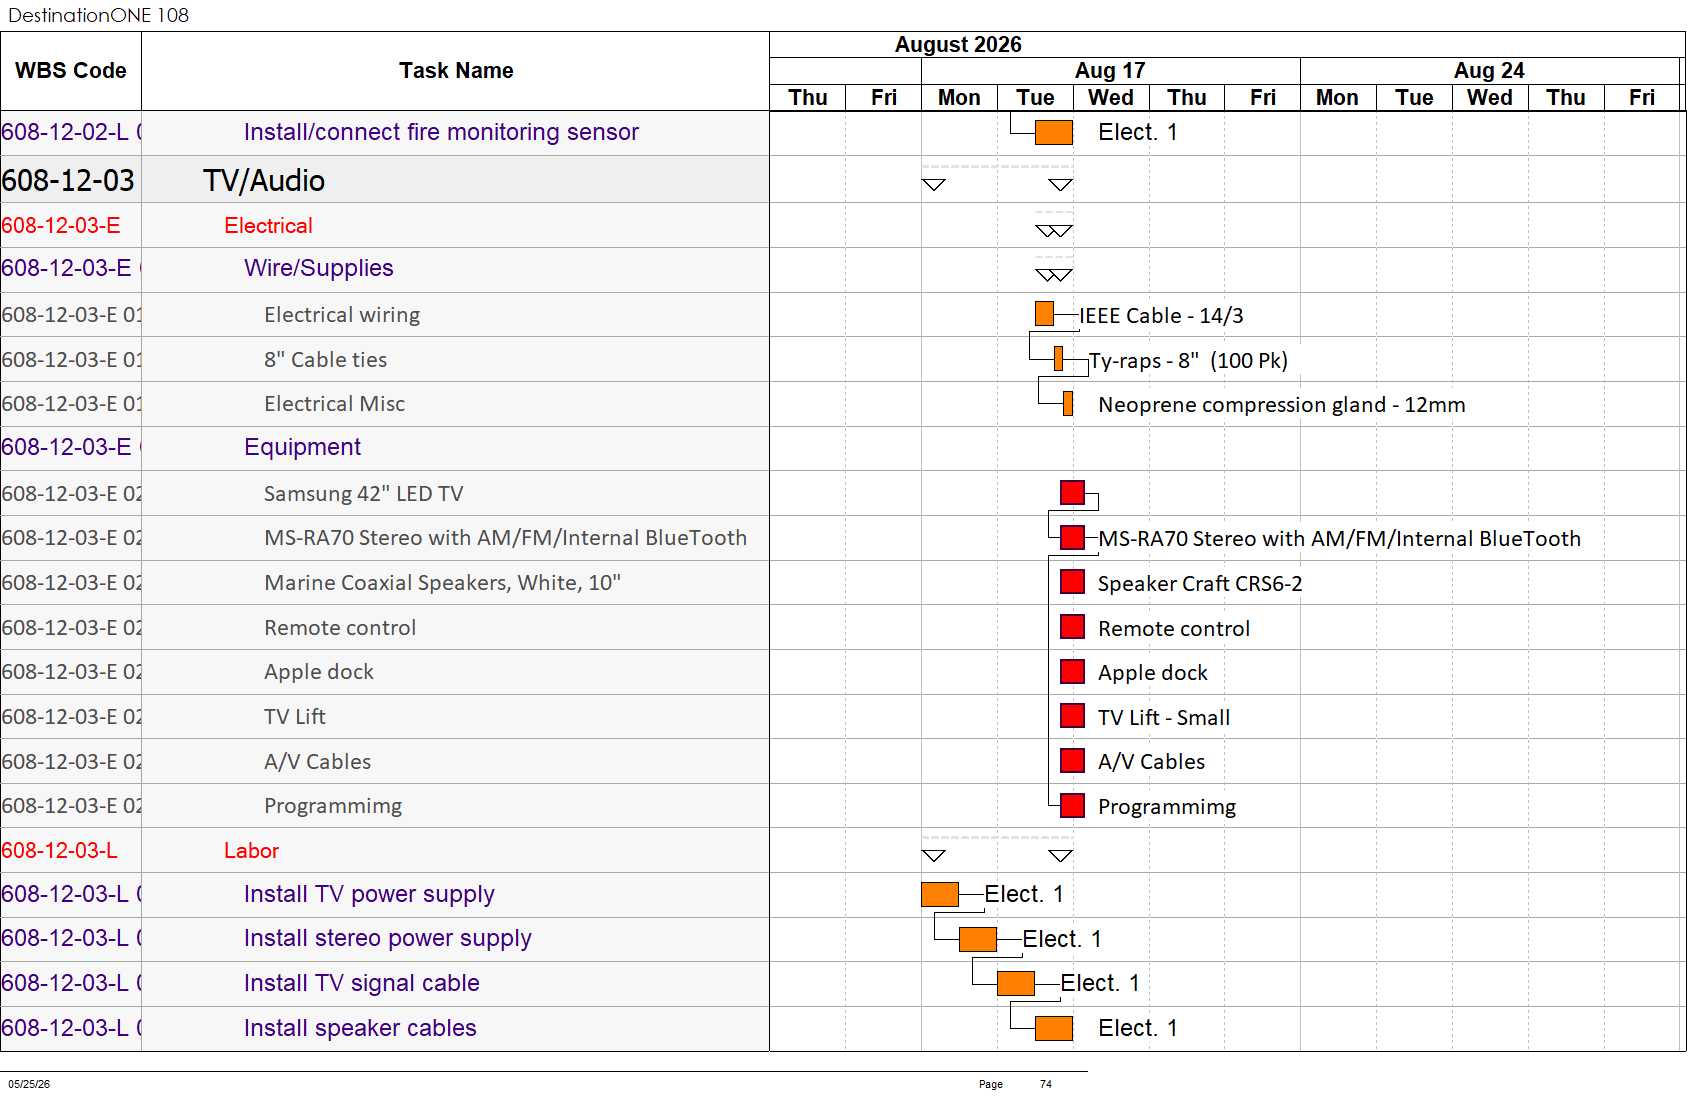Click the Labor summary end triangle marker
Viewport: 1687px width, 1097px height.
click(1060, 855)
